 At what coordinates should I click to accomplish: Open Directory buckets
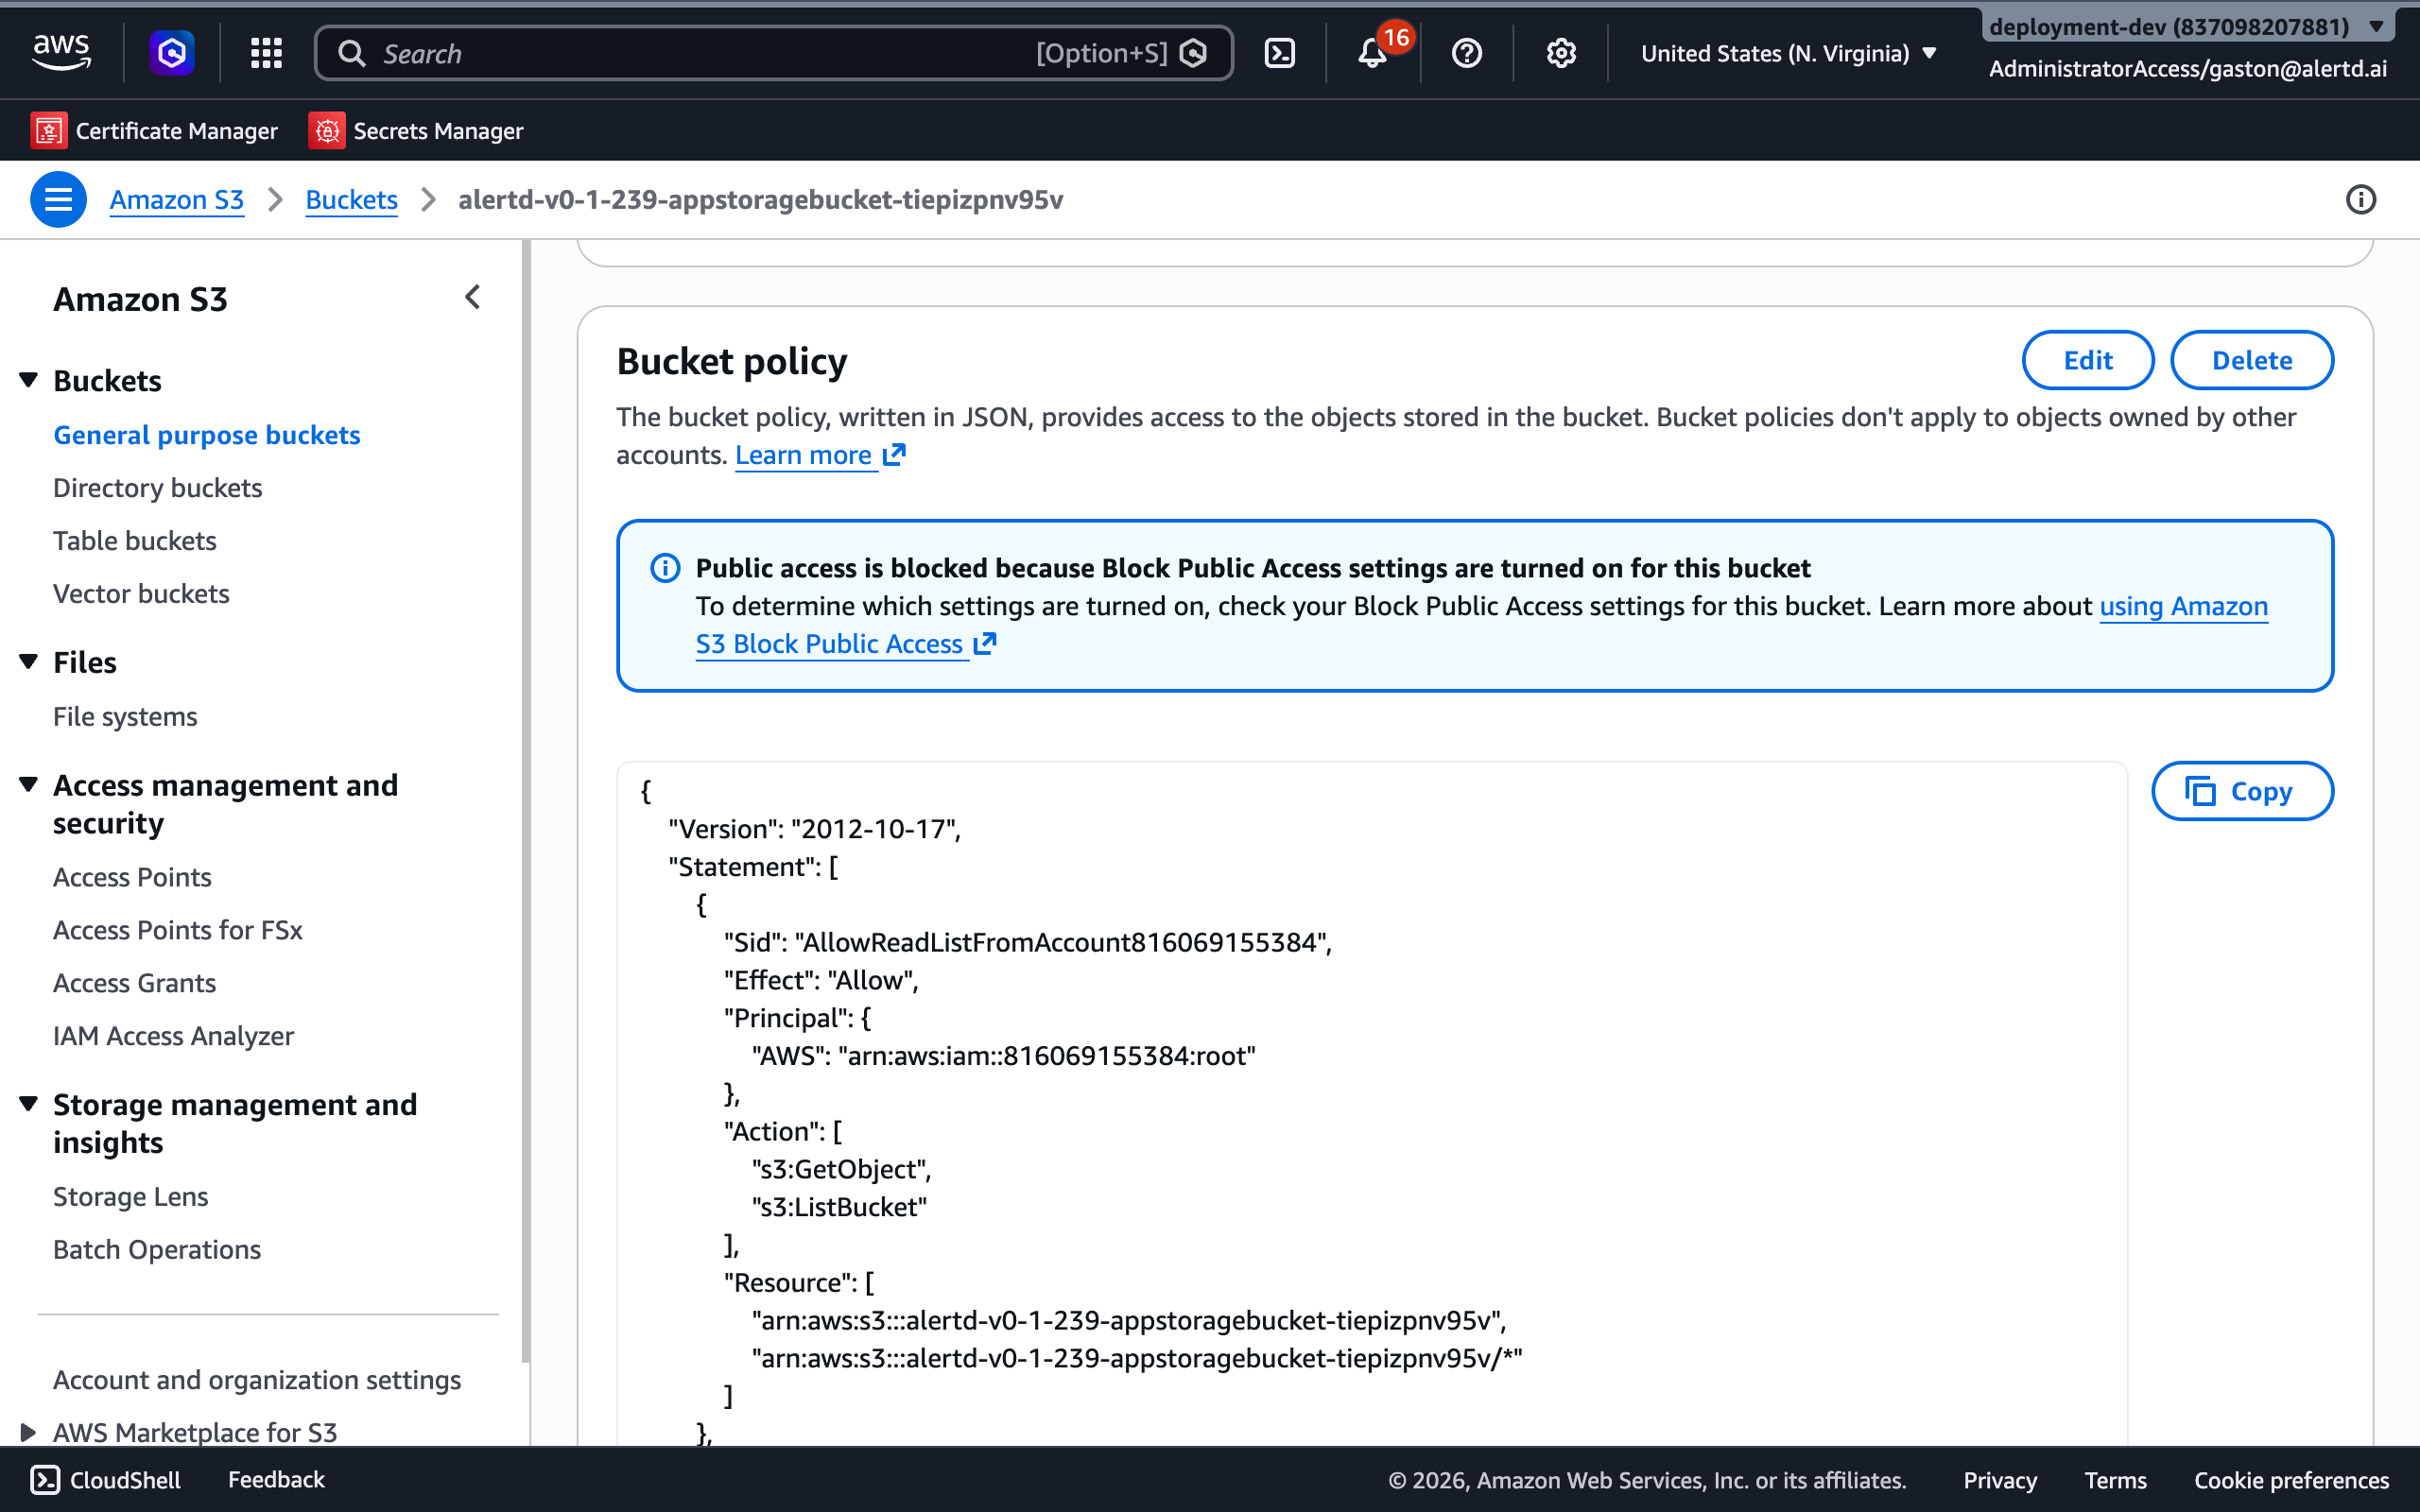(157, 488)
